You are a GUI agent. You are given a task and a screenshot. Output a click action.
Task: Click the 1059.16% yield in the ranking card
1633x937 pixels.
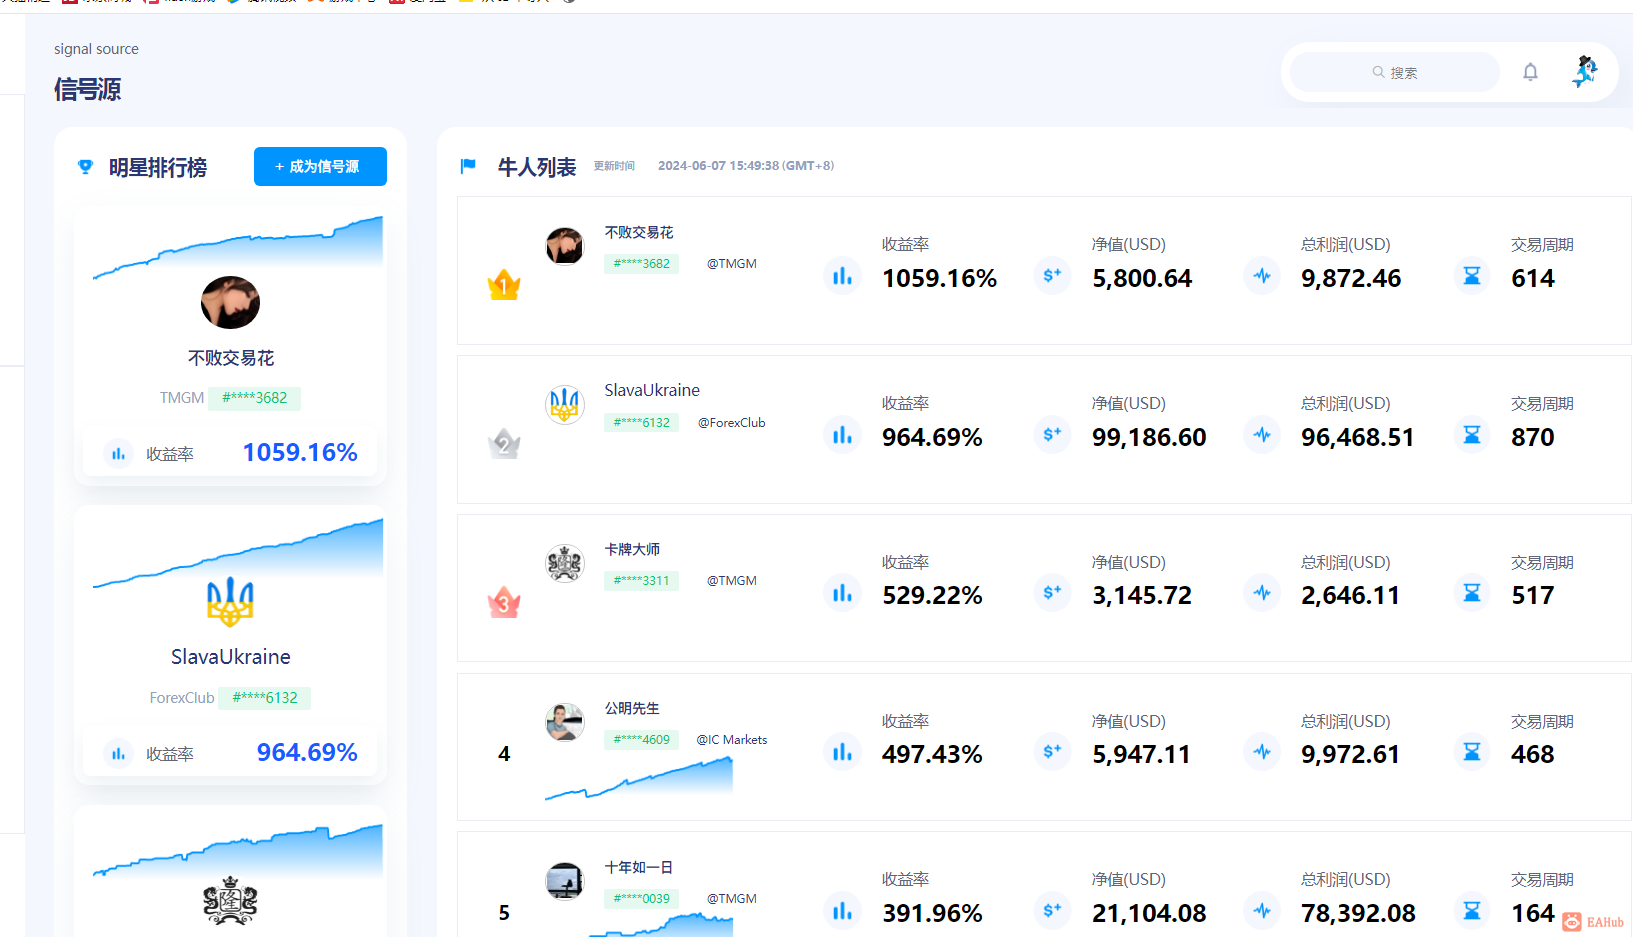pyautogui.click(x=300, y=453)
